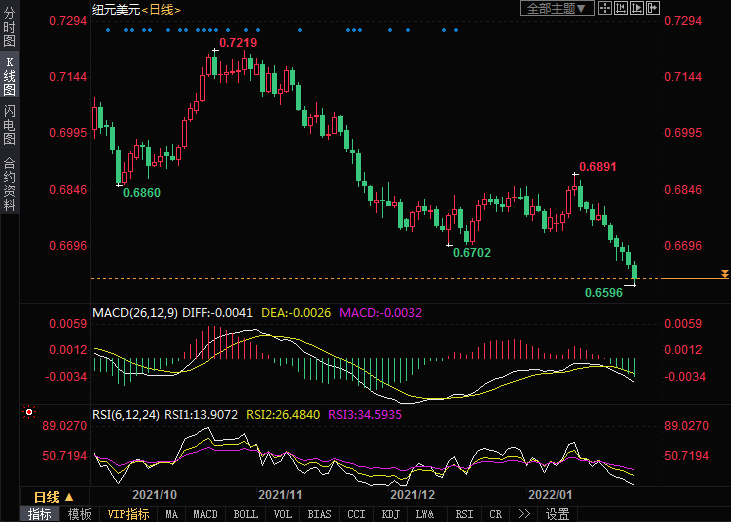The height and width of the screenshot is (522, 731).
Task: Click the small marker icon left of RSI panel
Action: (x=28, y=412)
